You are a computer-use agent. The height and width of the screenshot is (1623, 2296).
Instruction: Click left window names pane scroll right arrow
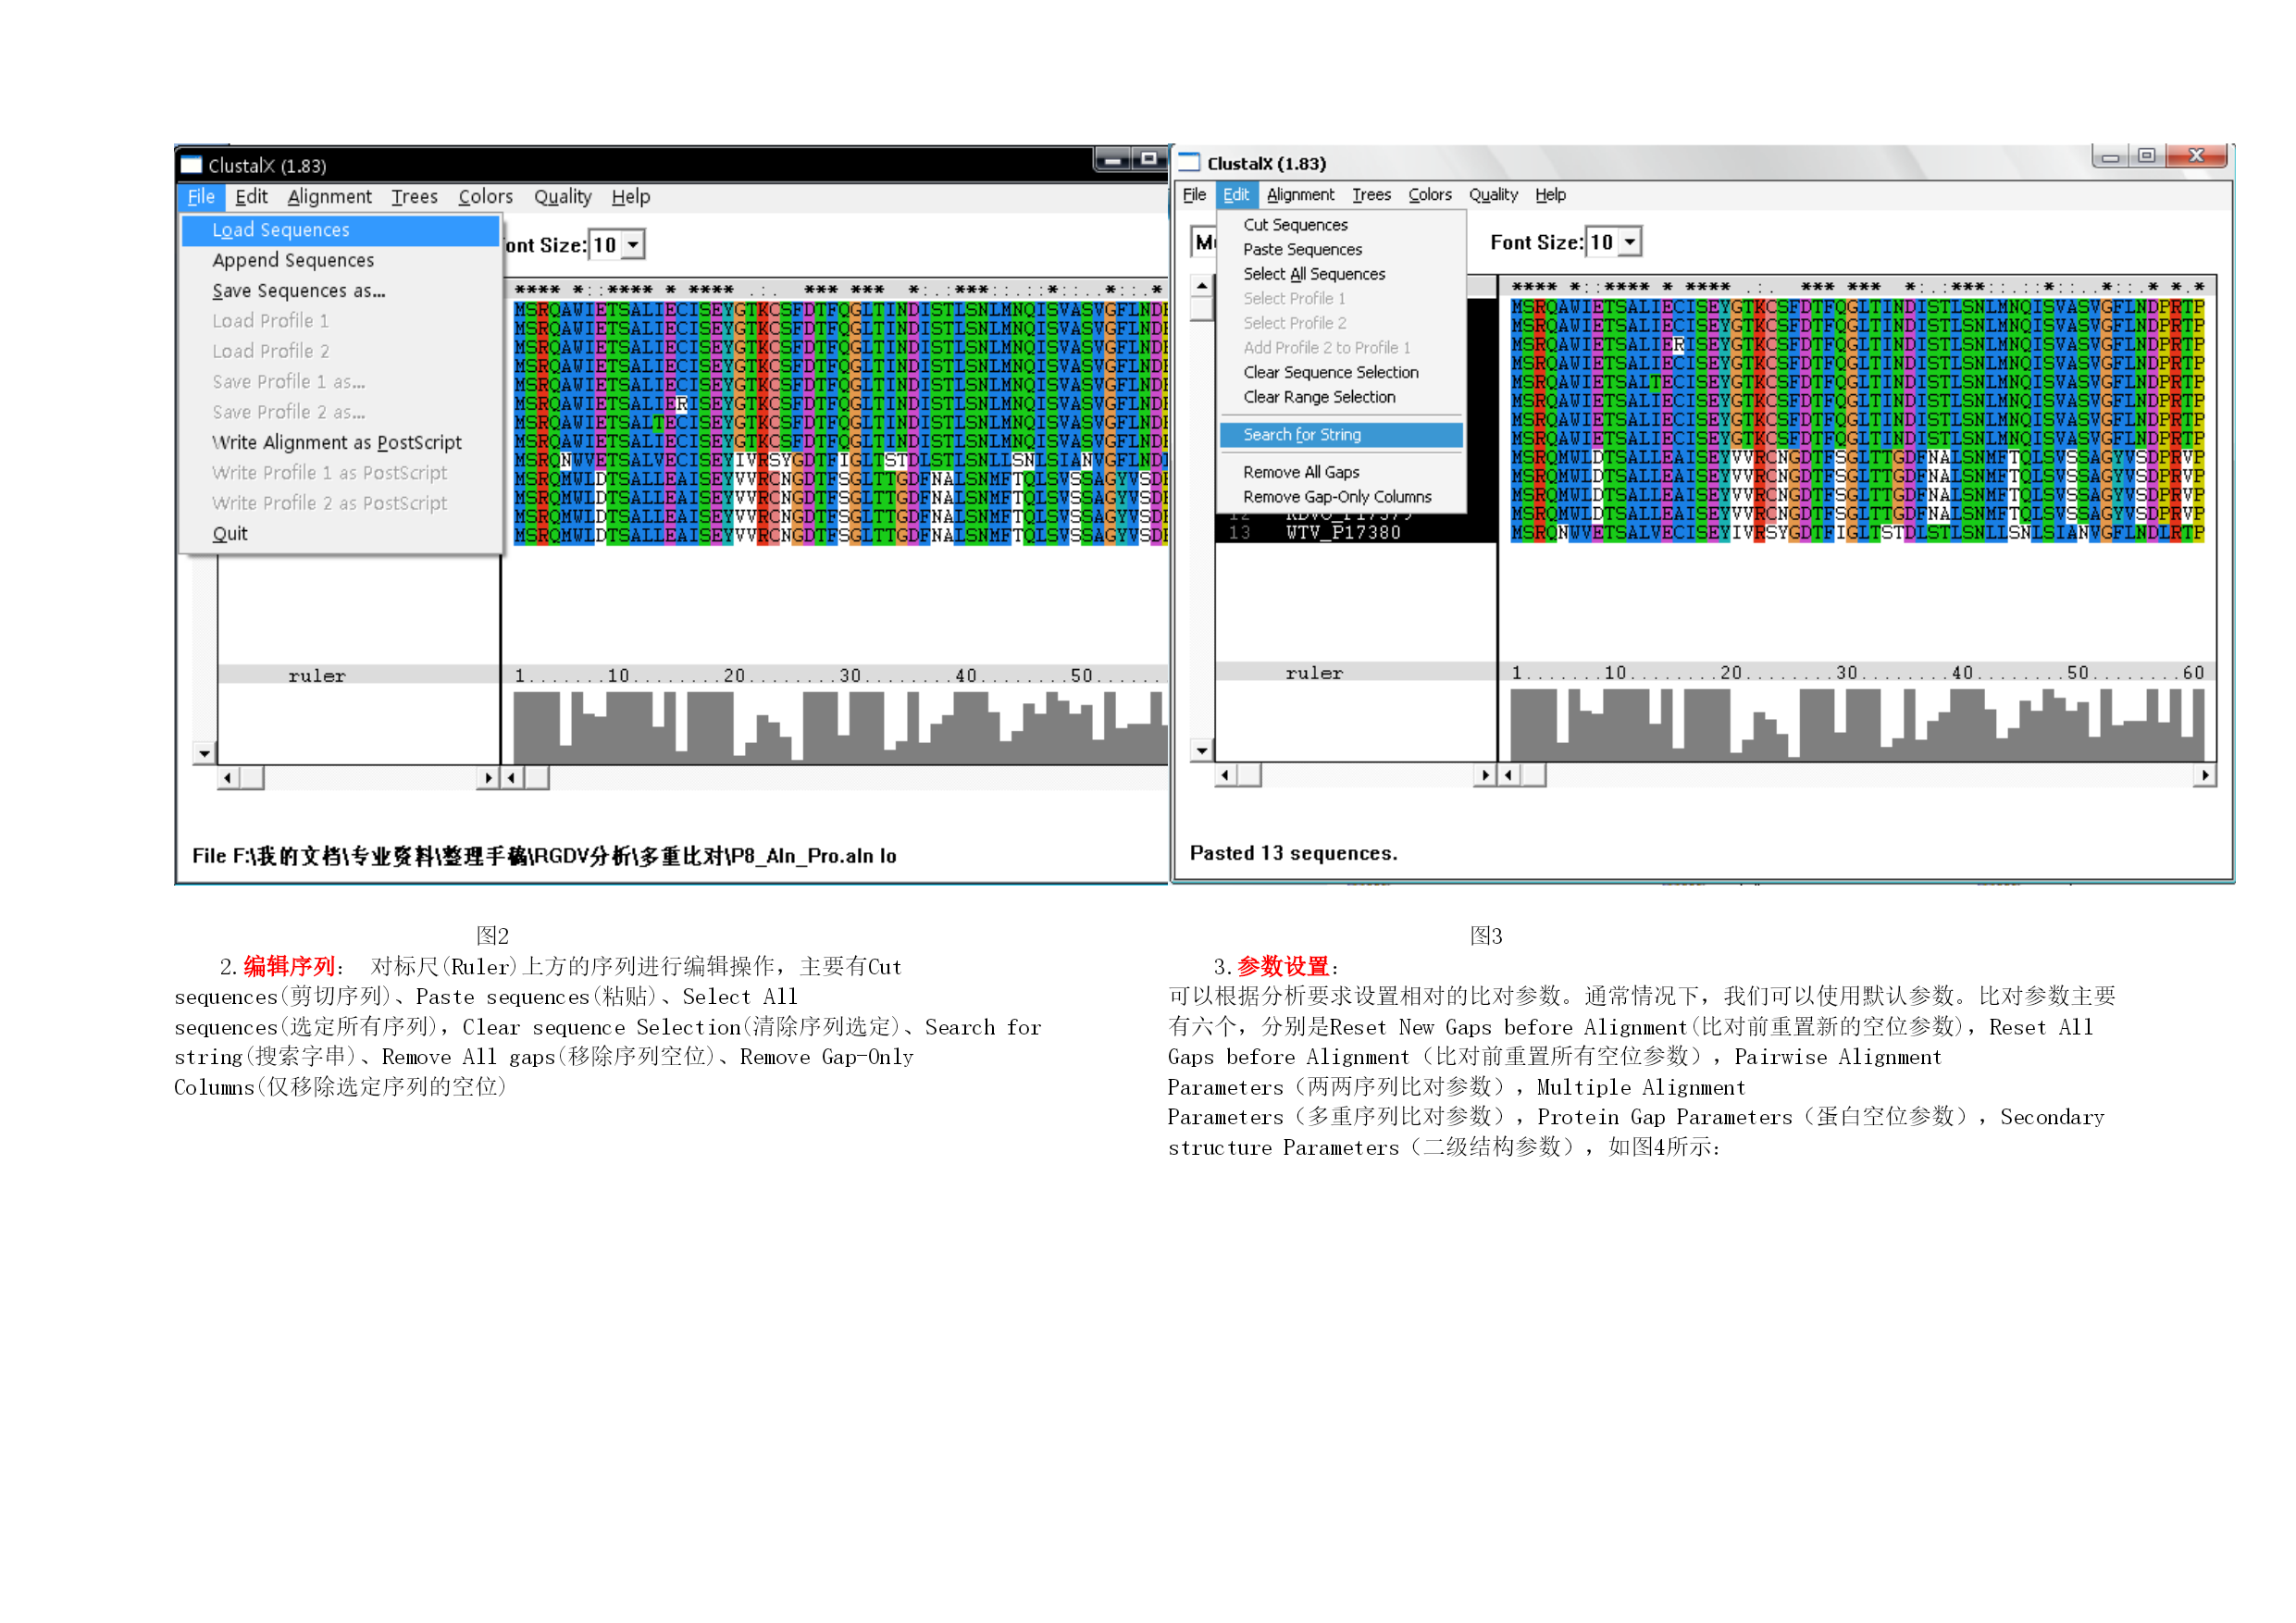click(488, 778)
